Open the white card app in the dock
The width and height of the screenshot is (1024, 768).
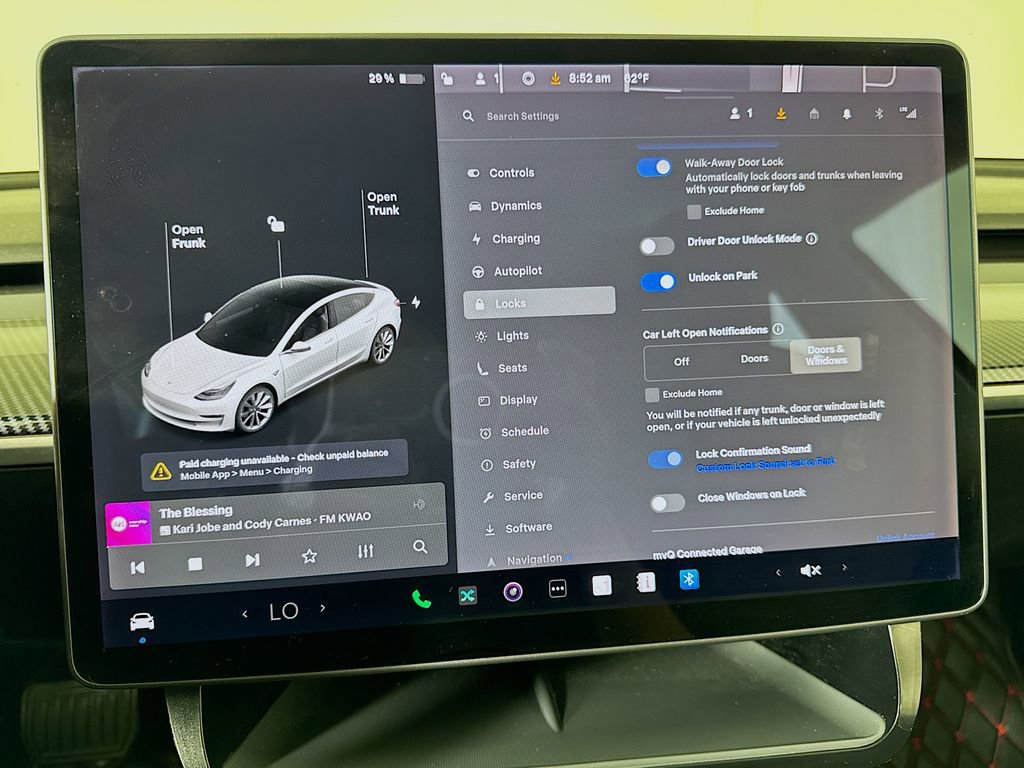pyautogui.click(x=602, y=585)
